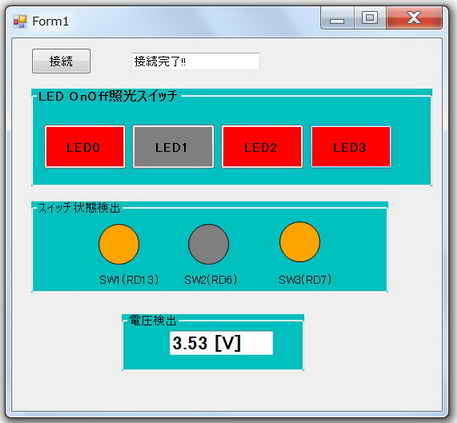Click the gray SW2 indicator circle
Viewport: 457px width, 423px height.
[208, 244]
